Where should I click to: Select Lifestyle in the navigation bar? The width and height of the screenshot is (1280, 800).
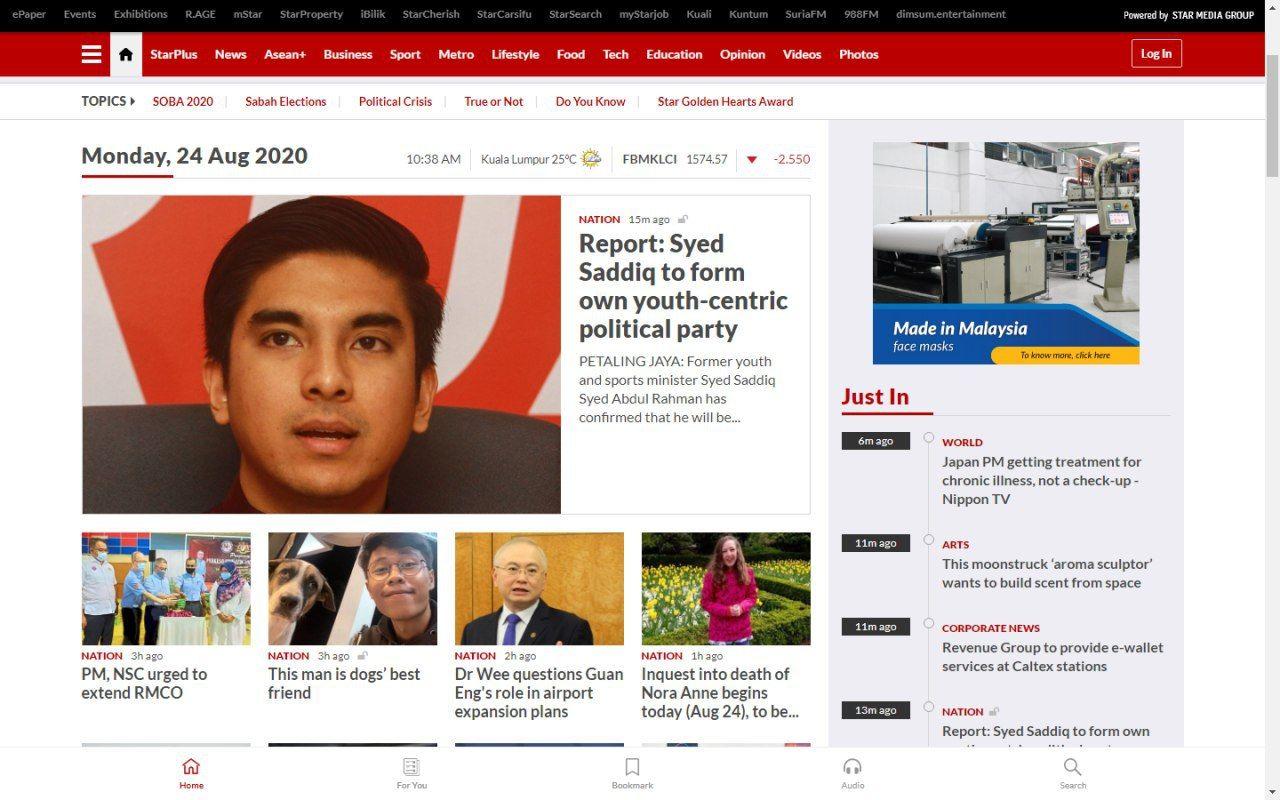(515, 54)
